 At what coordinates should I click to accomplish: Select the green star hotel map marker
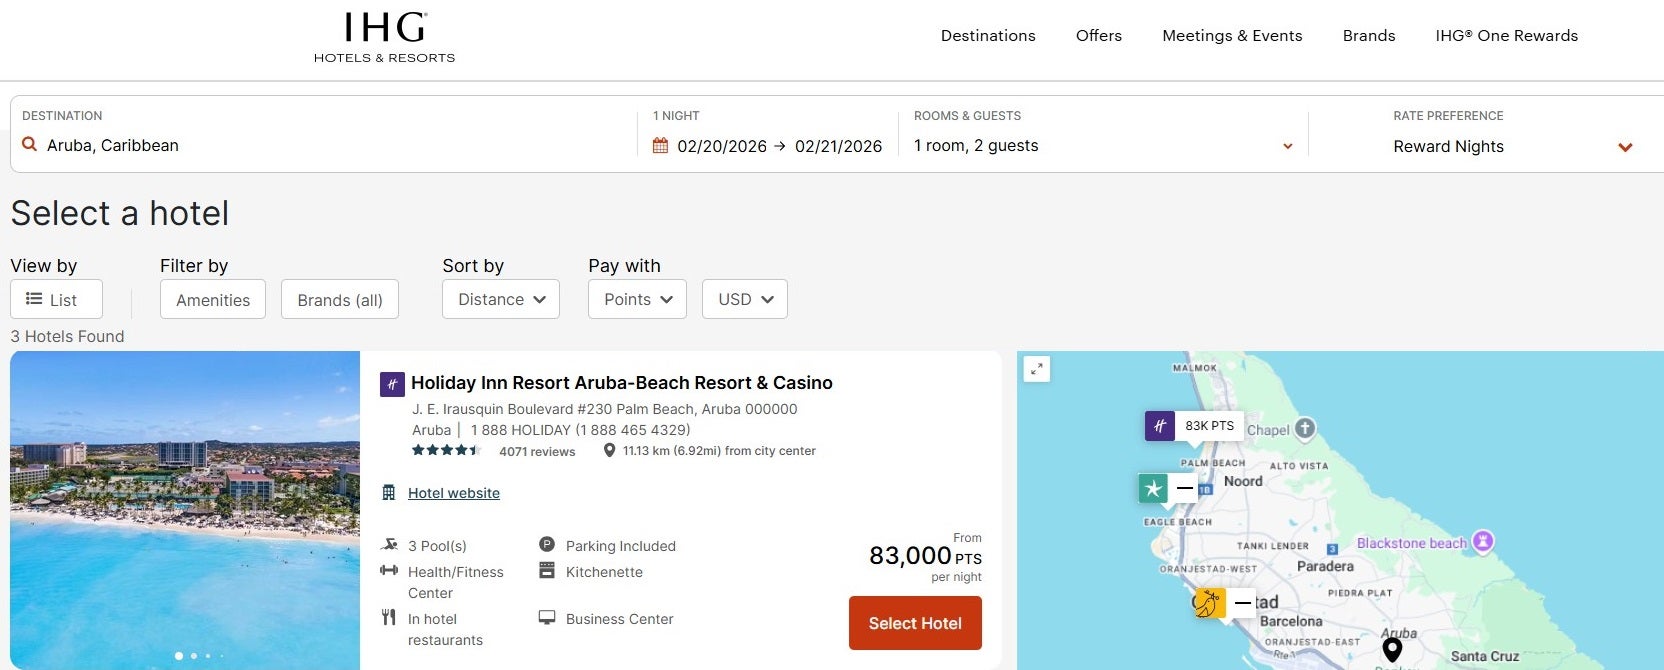coord(1167,489)
